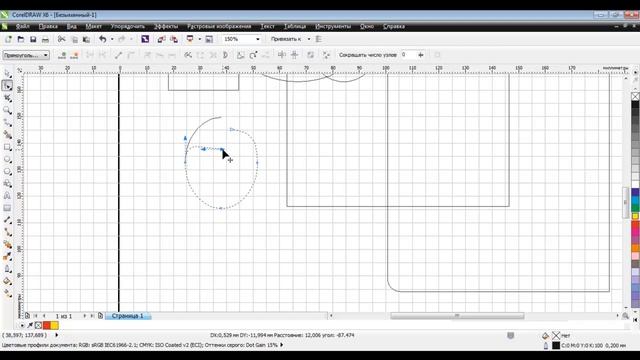The height and width of the screenshot is (360, 640).
Task: Open the Вид menu
Action: (71, 27)
